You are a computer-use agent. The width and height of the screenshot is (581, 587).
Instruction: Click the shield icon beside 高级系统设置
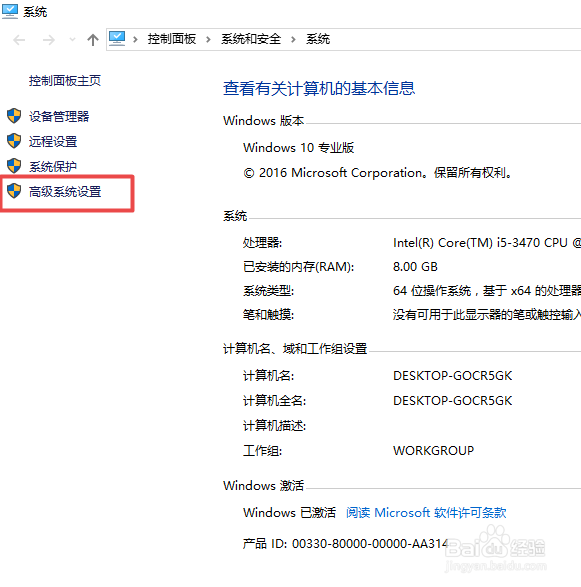14,191
